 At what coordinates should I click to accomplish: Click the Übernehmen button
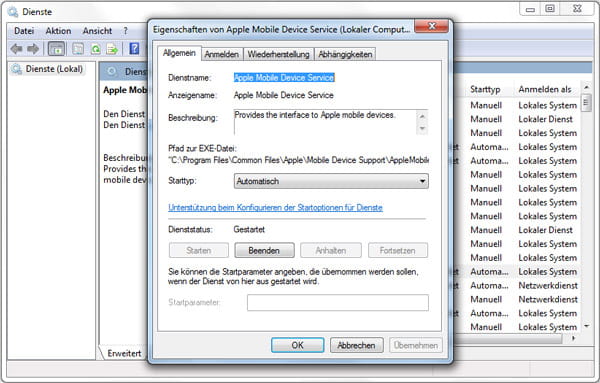click(x=416, y=345)
